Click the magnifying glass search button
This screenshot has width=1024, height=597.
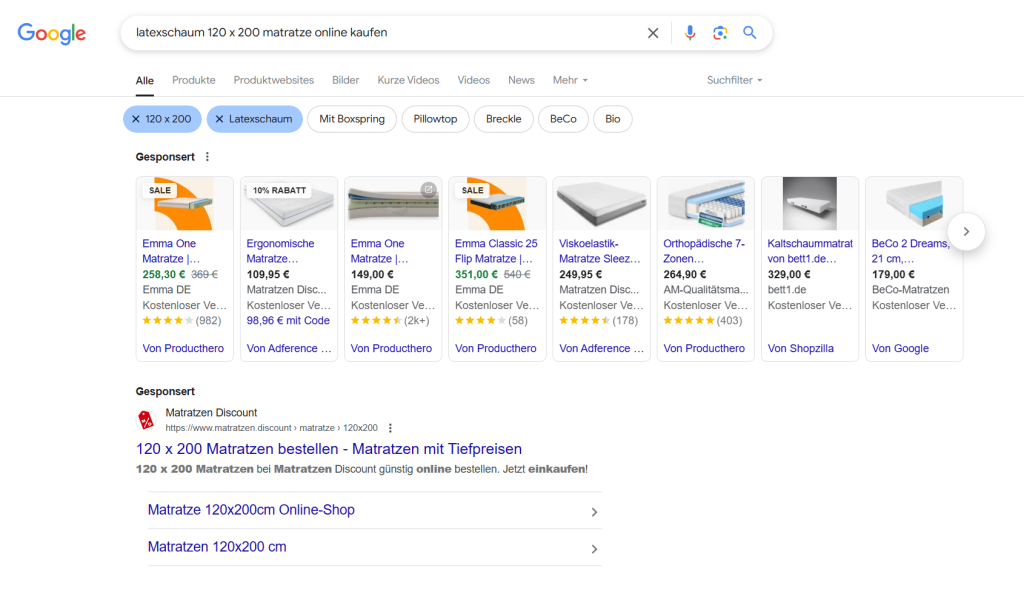pos(750,33)
